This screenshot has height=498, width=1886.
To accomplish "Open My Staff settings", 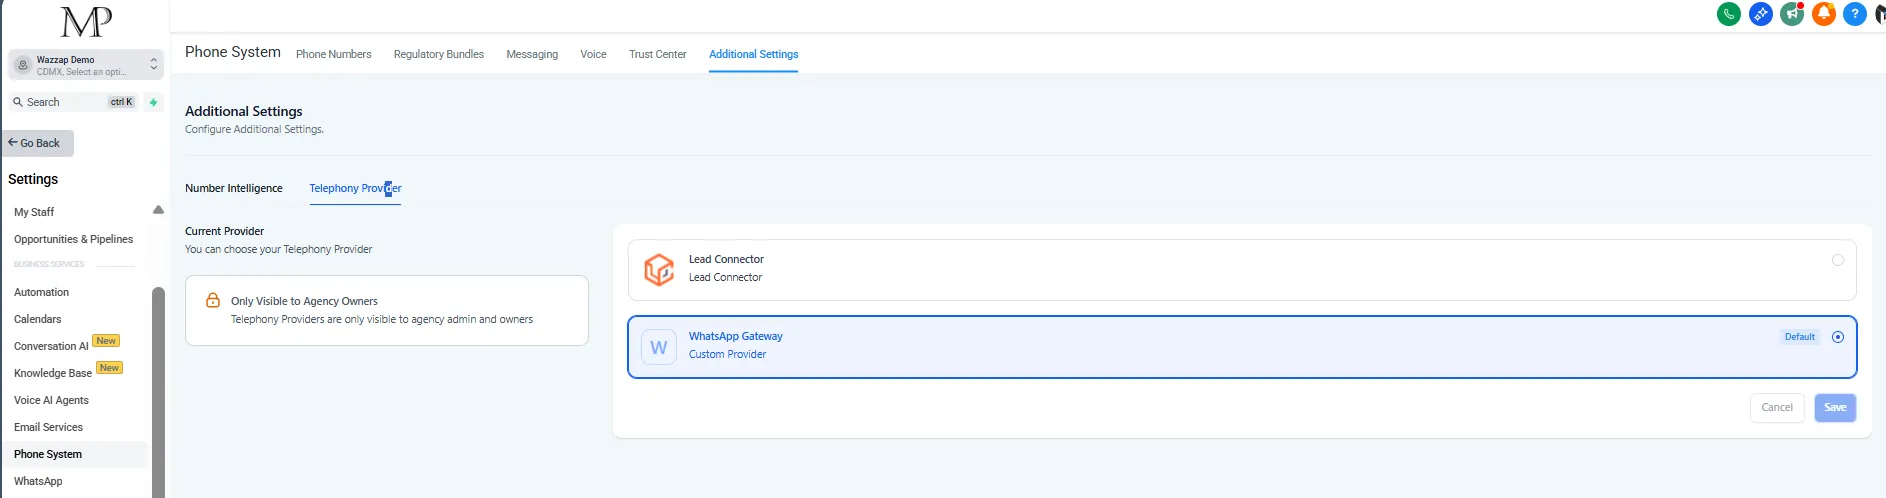I will (x=34, y=212).
